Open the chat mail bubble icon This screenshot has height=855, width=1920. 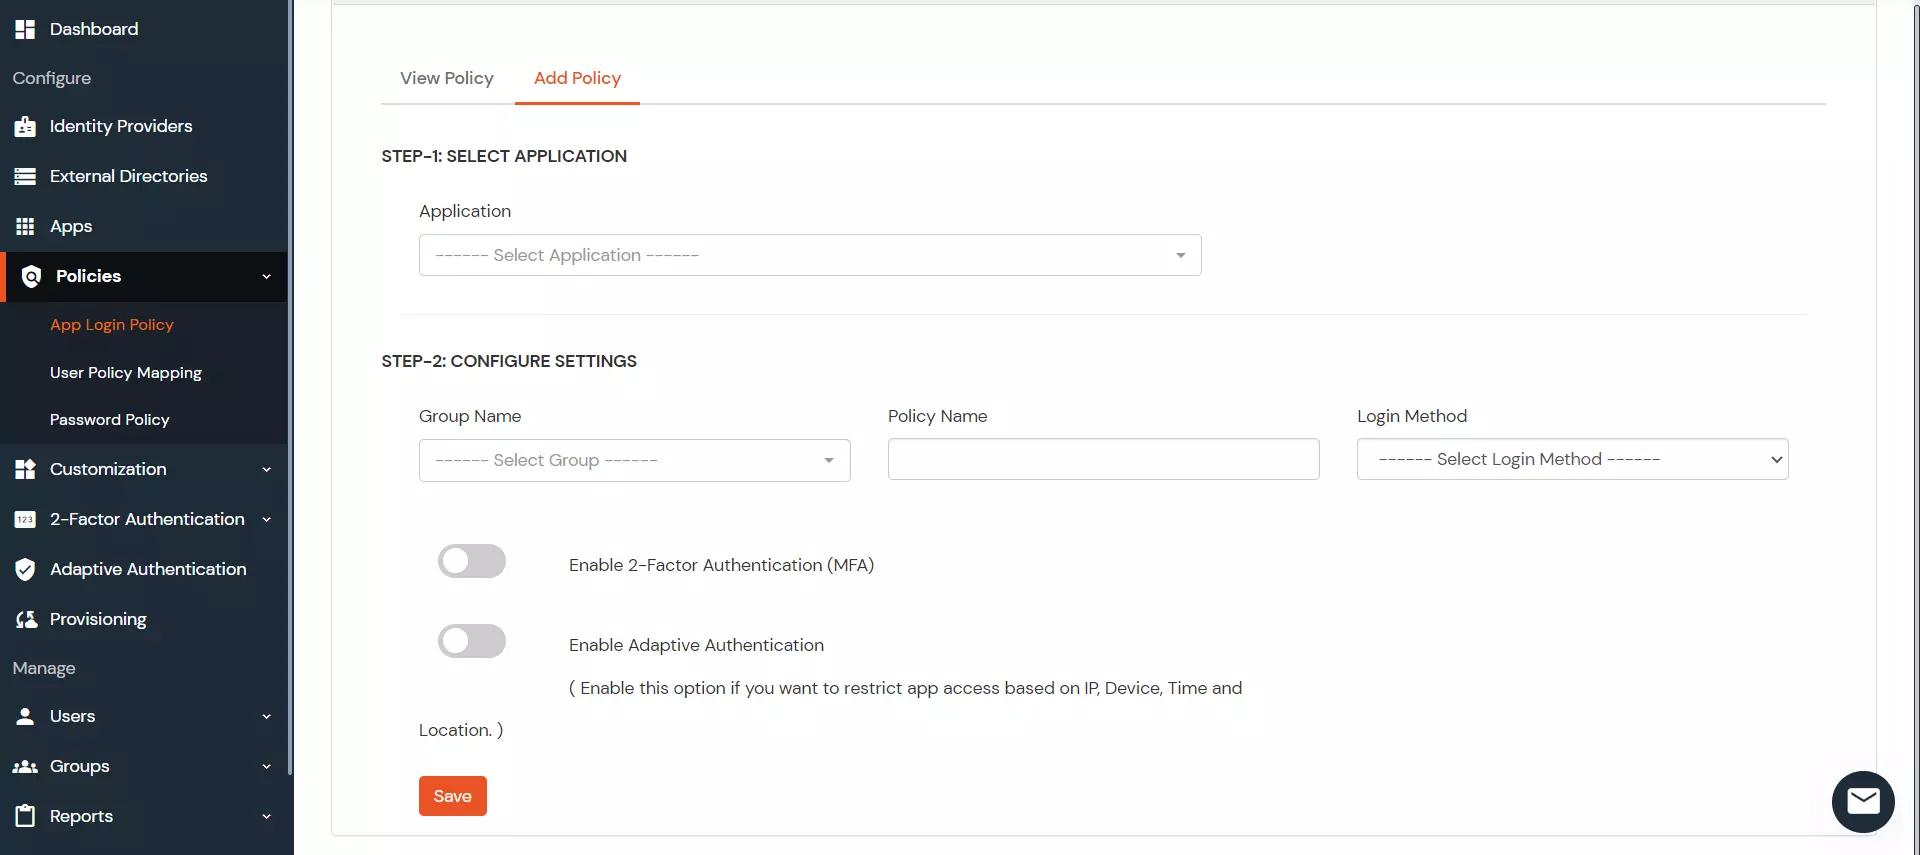pos(1863,802)
